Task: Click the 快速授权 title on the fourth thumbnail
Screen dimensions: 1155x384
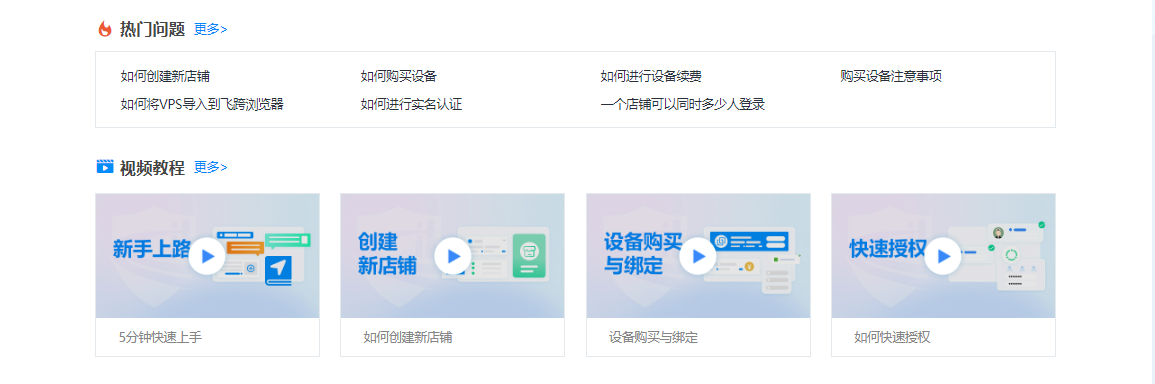Action: 887,249
